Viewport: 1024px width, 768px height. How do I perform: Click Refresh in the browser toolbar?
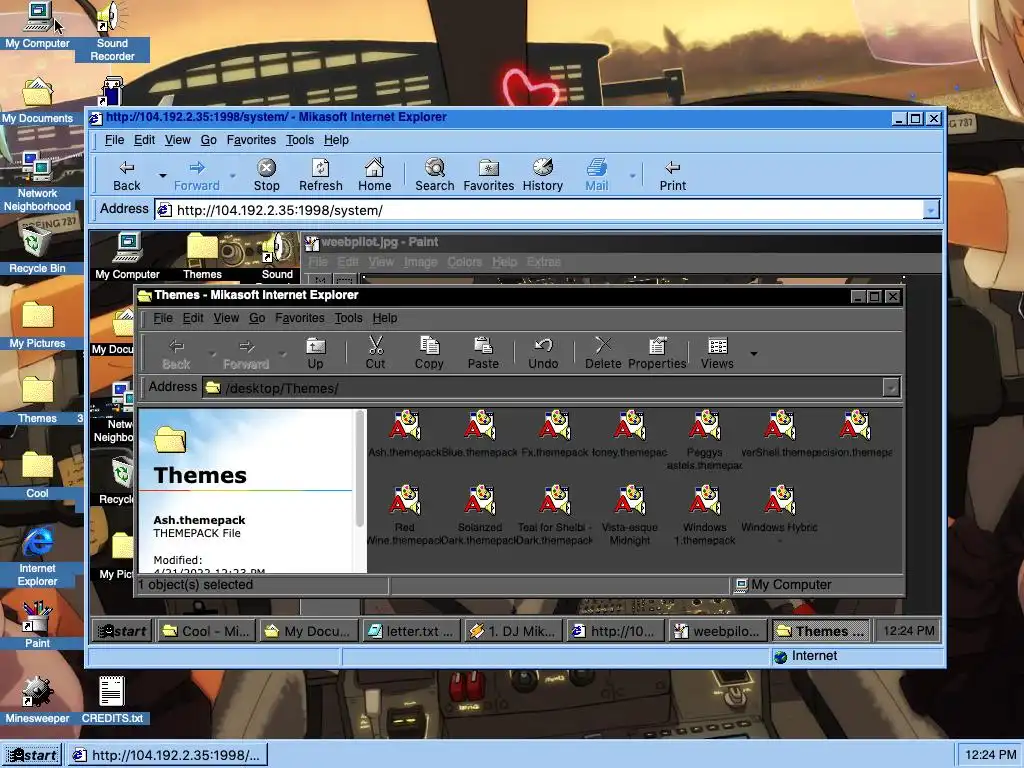pyautogui.click(x=320, y=175)
